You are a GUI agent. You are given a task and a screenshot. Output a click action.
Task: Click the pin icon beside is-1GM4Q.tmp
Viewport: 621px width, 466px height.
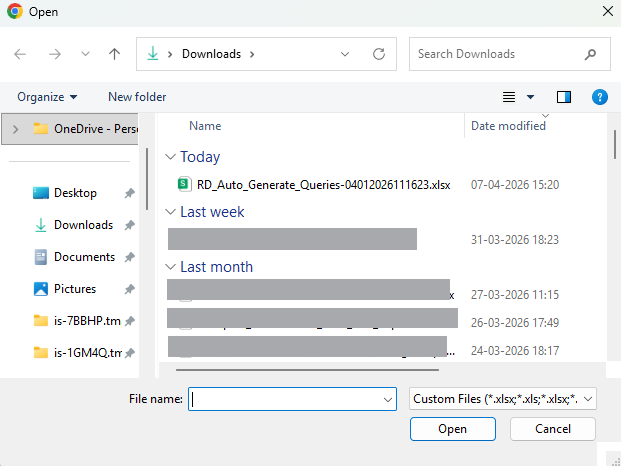(x=130, y=353)
